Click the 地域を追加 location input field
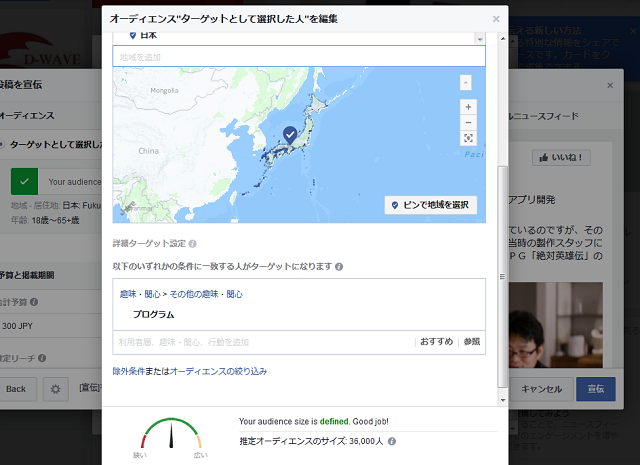The image size is (640, 465). 298,56
